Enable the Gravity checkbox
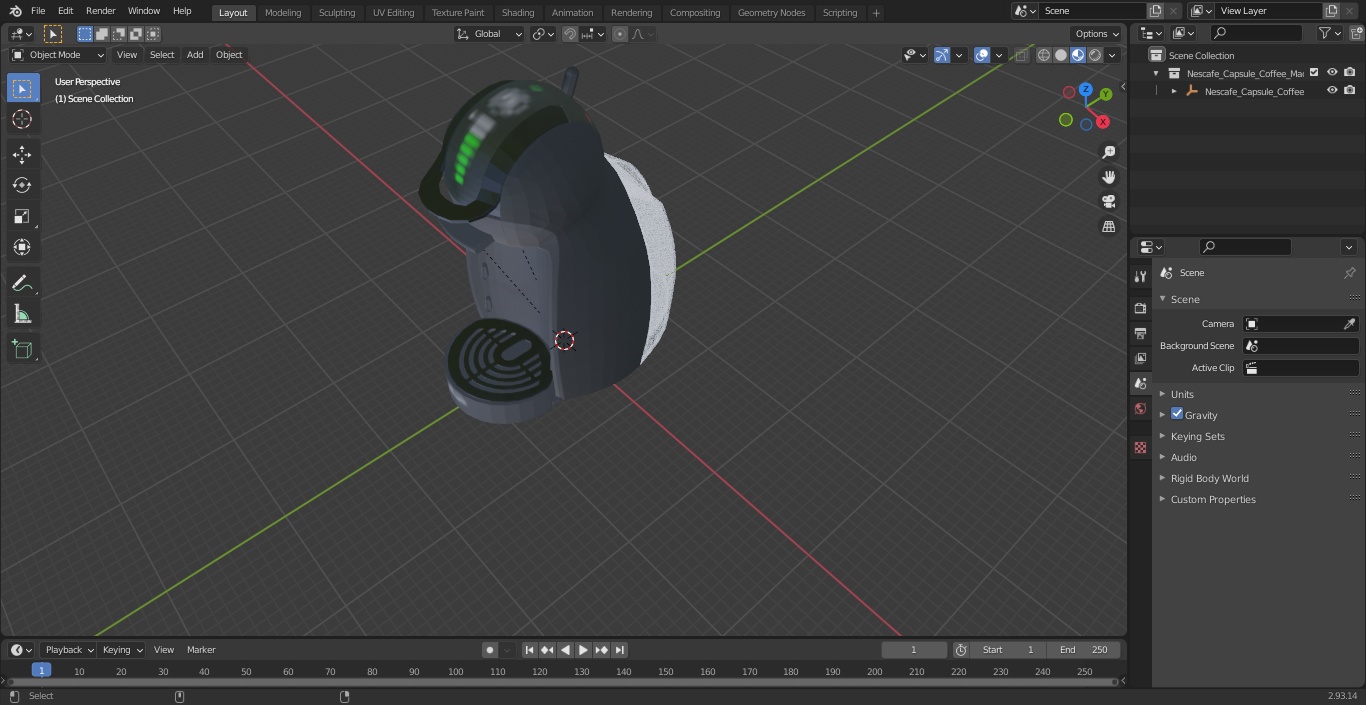This screenshot has height=705, width=1366. (x=1177, y=414)
